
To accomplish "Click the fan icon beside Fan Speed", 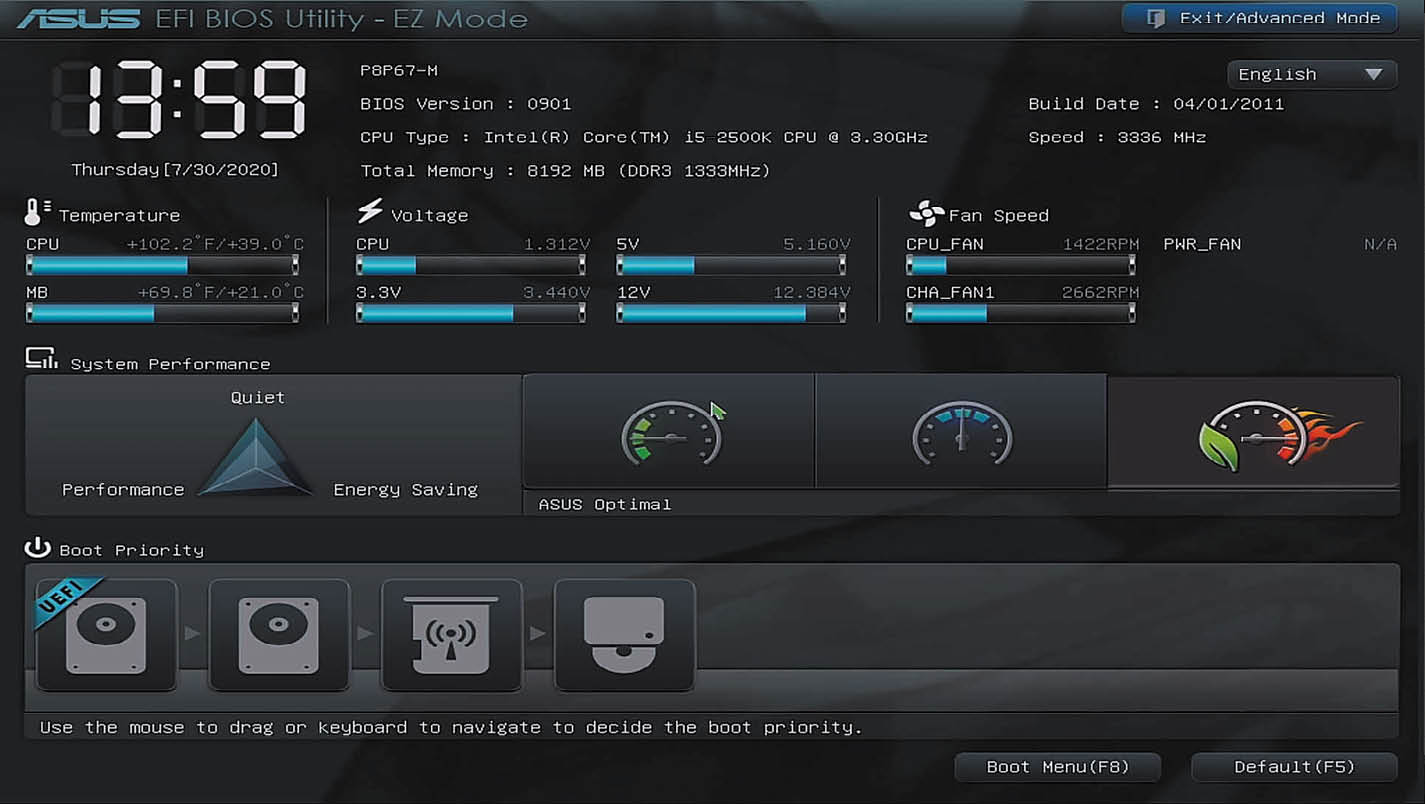I will click(925, 213).
